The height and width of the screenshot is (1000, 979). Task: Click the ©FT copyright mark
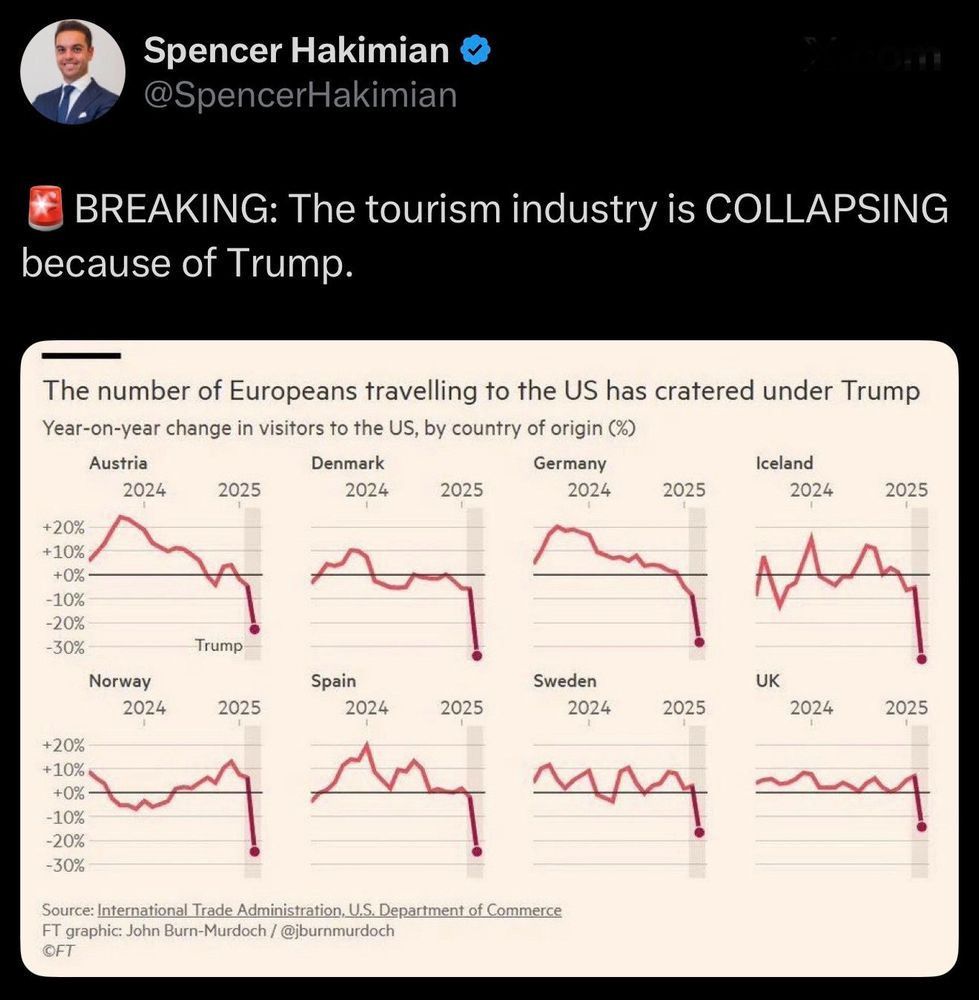point(58,950)
